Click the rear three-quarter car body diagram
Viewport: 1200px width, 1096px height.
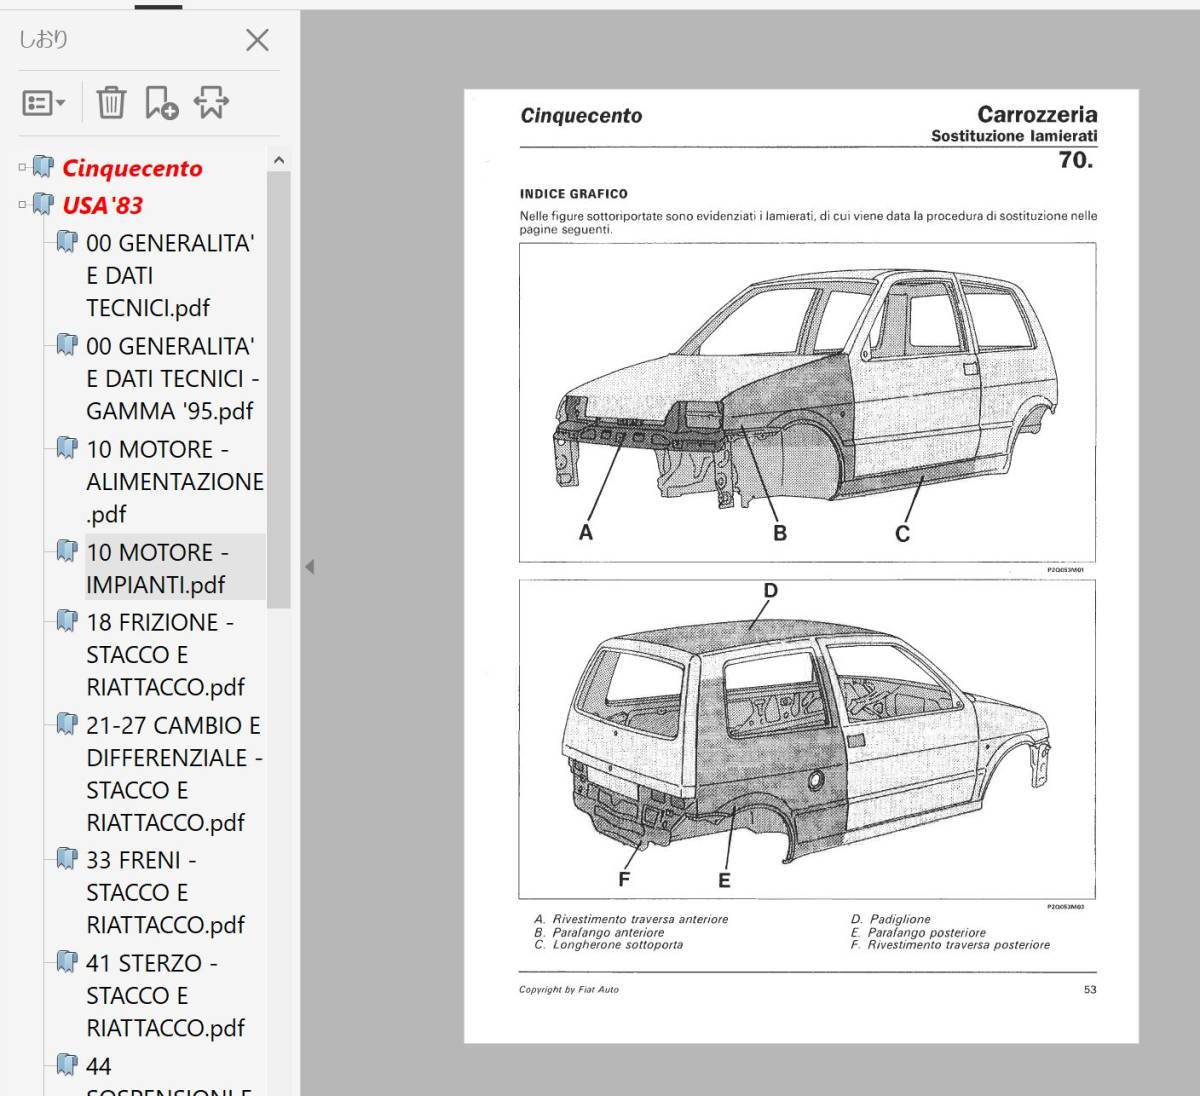click(807, 739)
